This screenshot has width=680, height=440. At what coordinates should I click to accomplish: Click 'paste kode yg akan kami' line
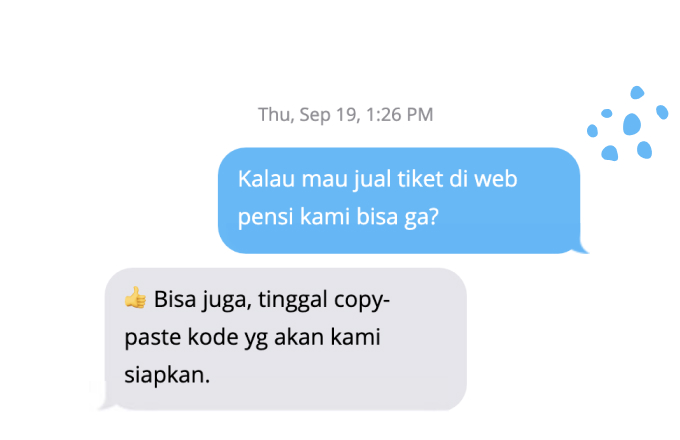pyautogui.click(x=252, y=337)
